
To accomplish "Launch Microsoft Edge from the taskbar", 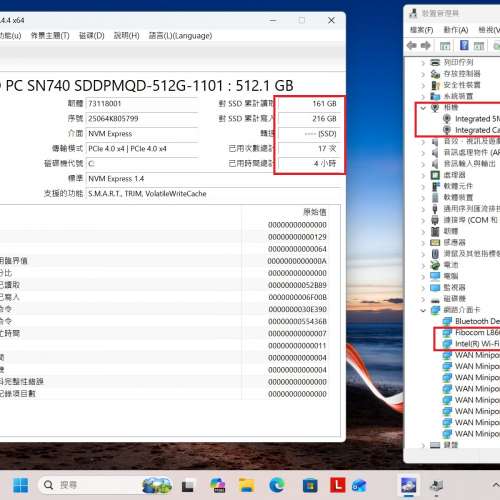I will pos(277,485).
